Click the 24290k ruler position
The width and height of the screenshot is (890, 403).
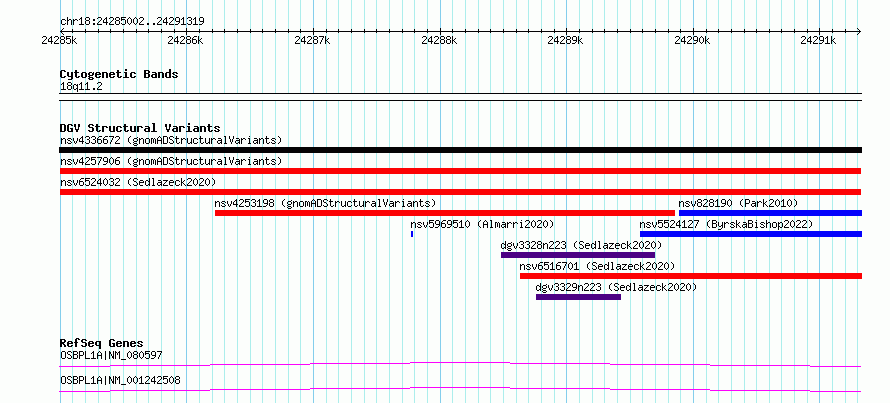[x=692, y=41]
